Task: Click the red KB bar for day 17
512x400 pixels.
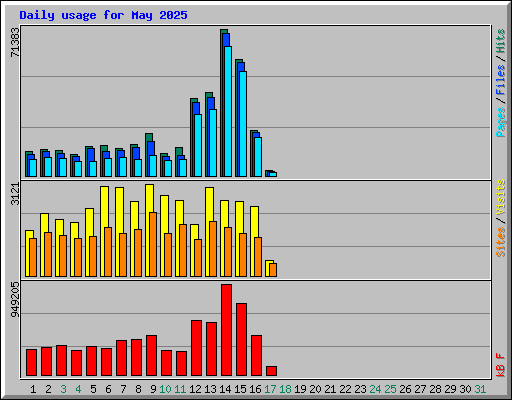Action: point(271,371)
